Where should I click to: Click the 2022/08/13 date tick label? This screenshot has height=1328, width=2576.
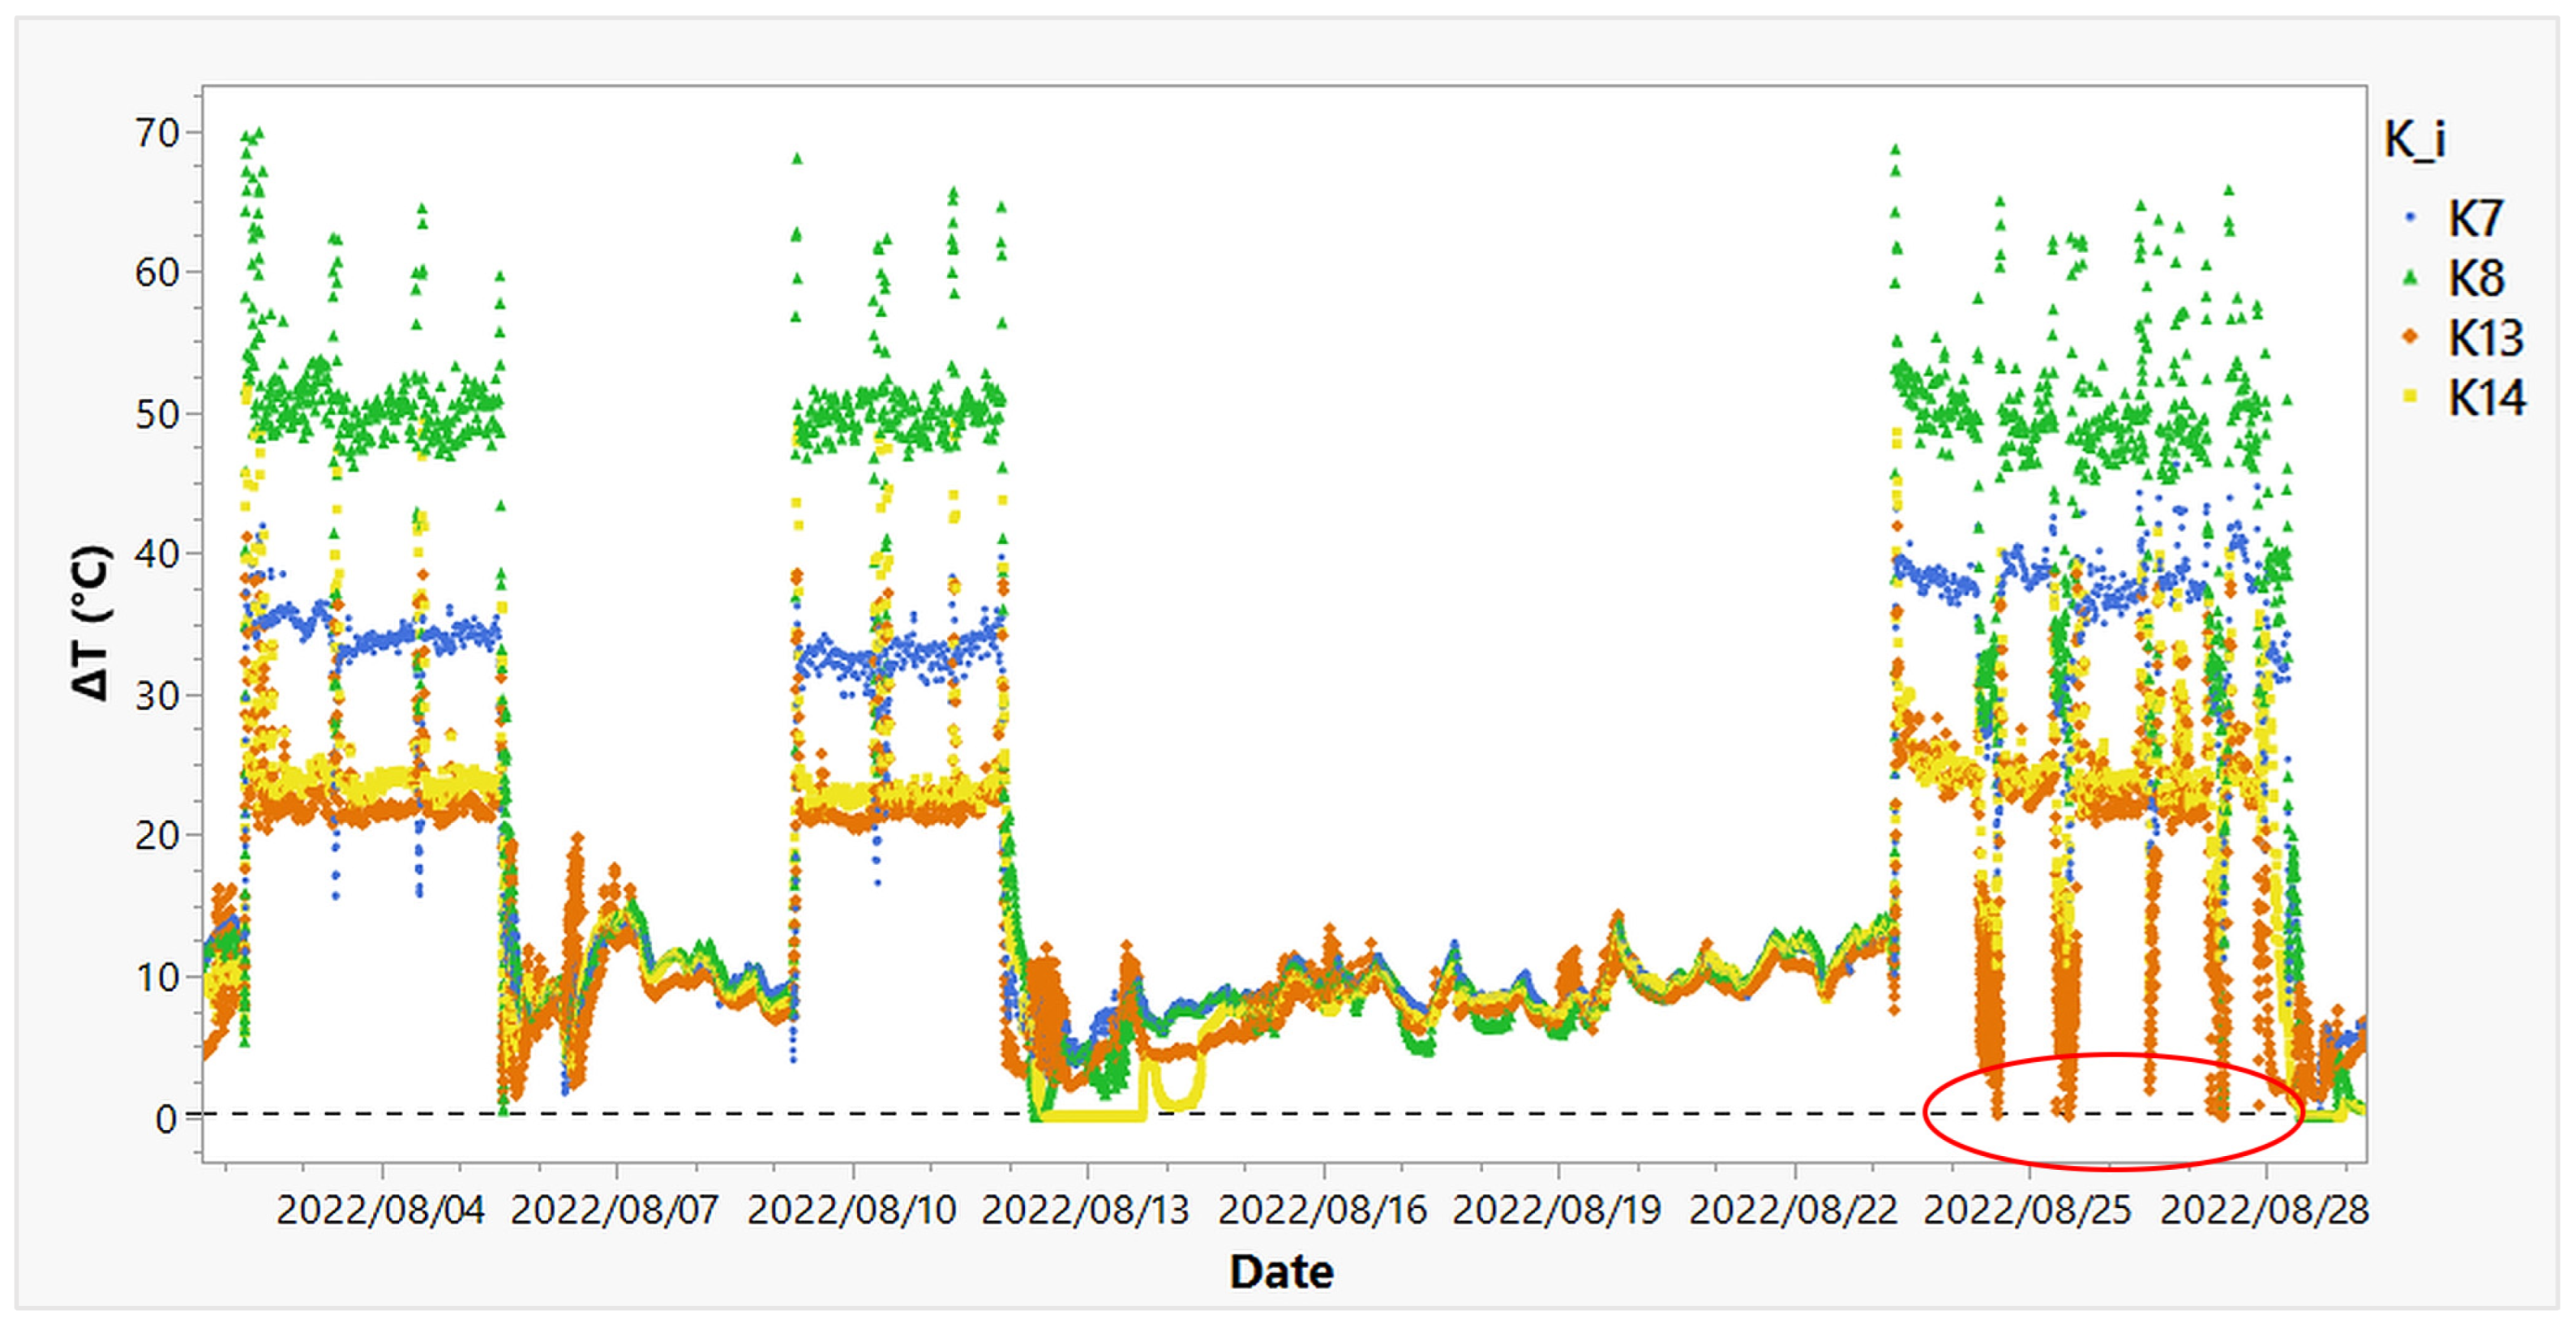pyautogui.click(x=1085, y=1210)
